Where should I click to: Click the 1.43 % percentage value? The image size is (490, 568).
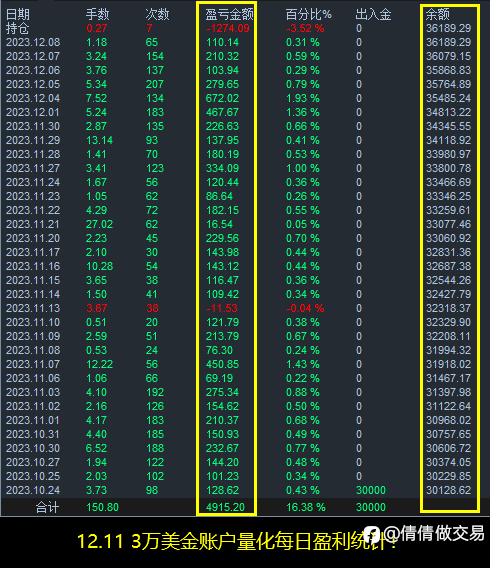coord(303,364)
